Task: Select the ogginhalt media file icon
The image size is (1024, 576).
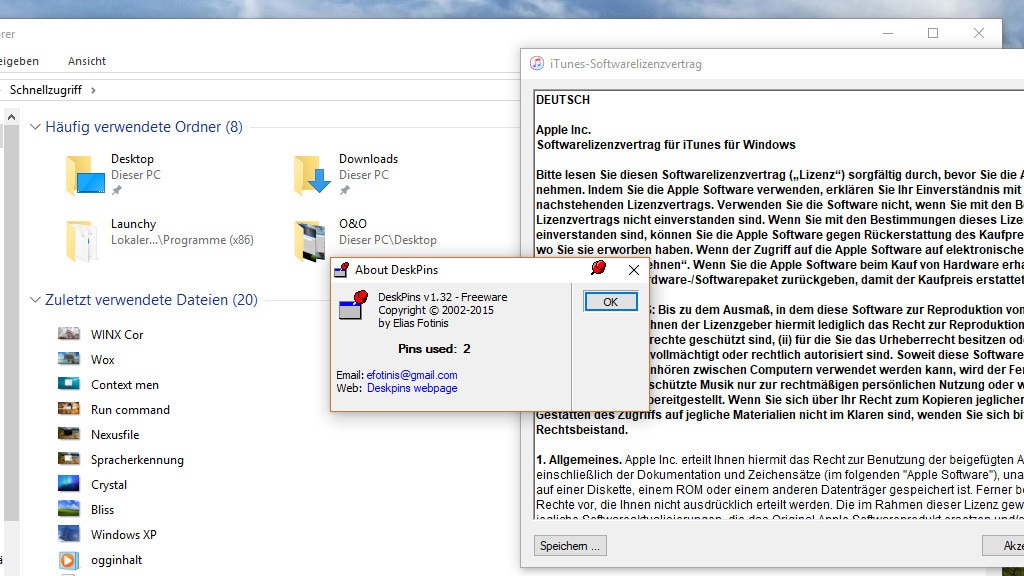Action: click(69, 560)
